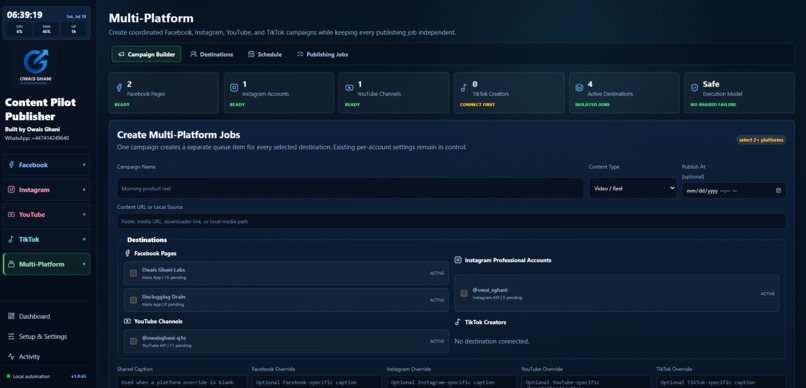Click the Instagram icon on Instagram Accounts card
This screenshot has height=388, width=806.
pyautogui.click(x=234, y=88)
